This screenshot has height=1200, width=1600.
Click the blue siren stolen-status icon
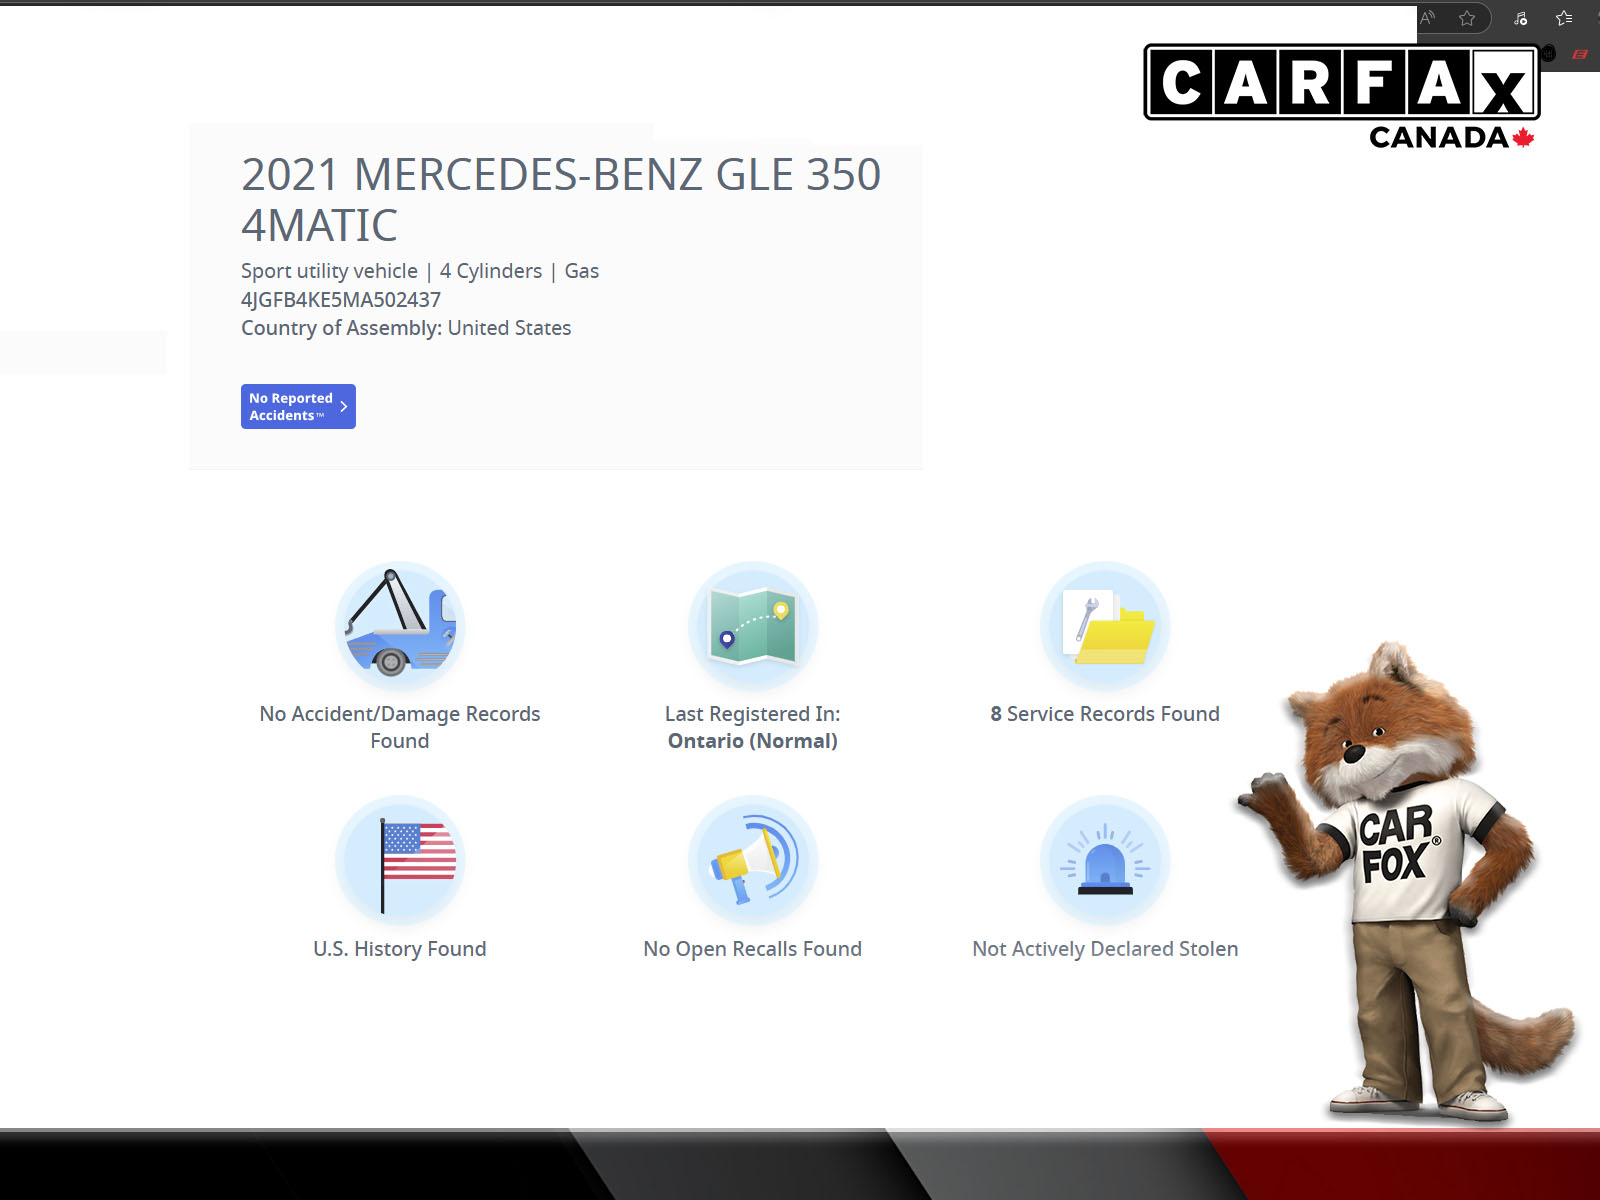pos(1105,860)
